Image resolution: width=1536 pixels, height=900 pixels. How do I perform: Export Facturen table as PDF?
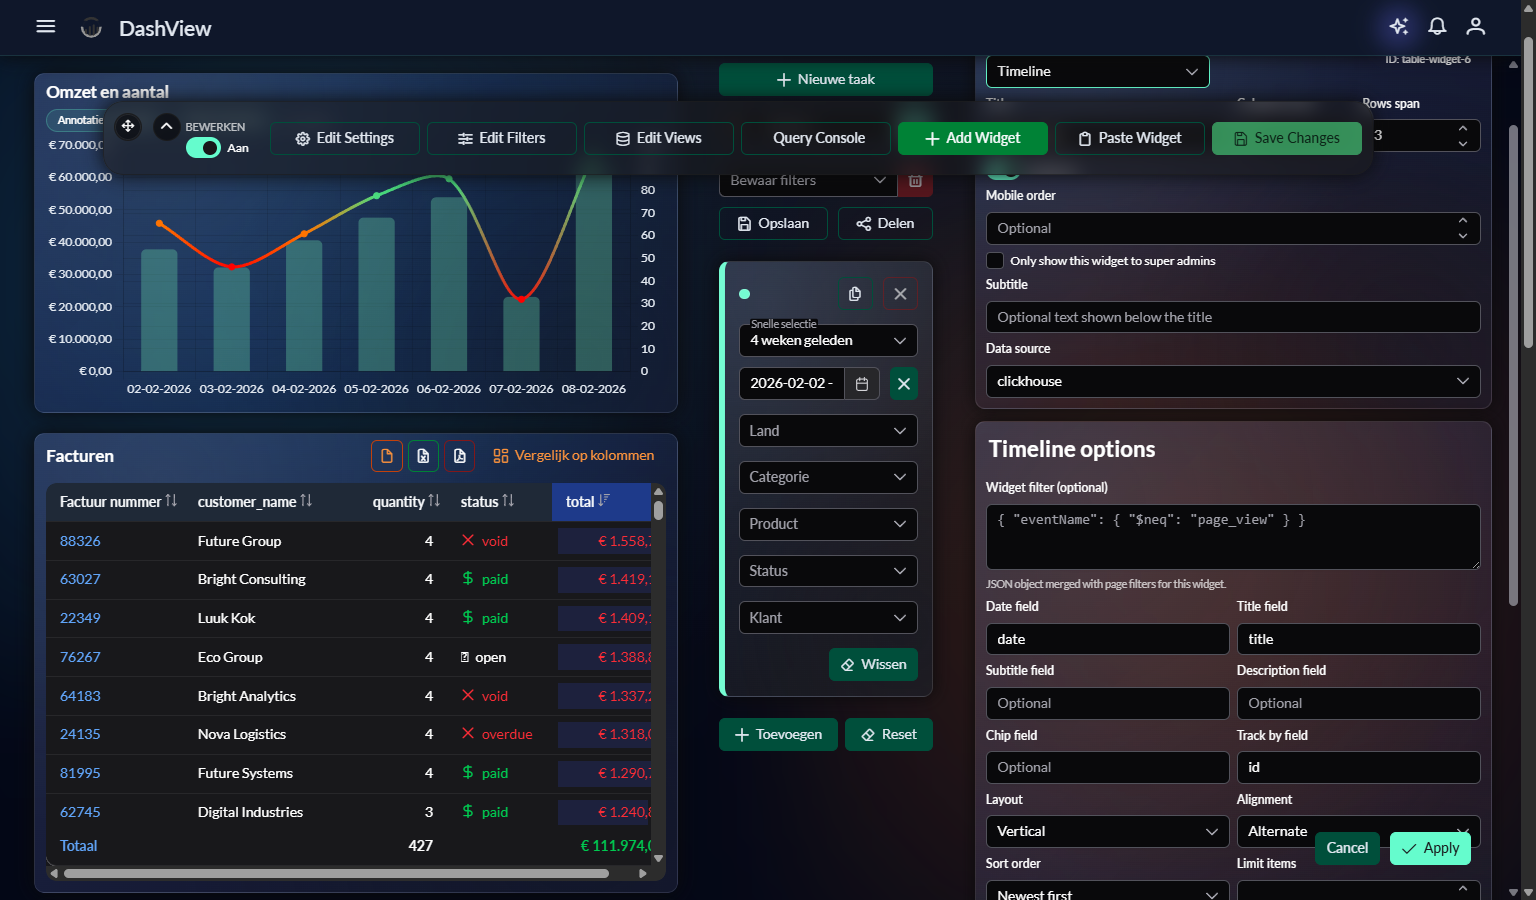pyautogui.click(x=459, y=455)
